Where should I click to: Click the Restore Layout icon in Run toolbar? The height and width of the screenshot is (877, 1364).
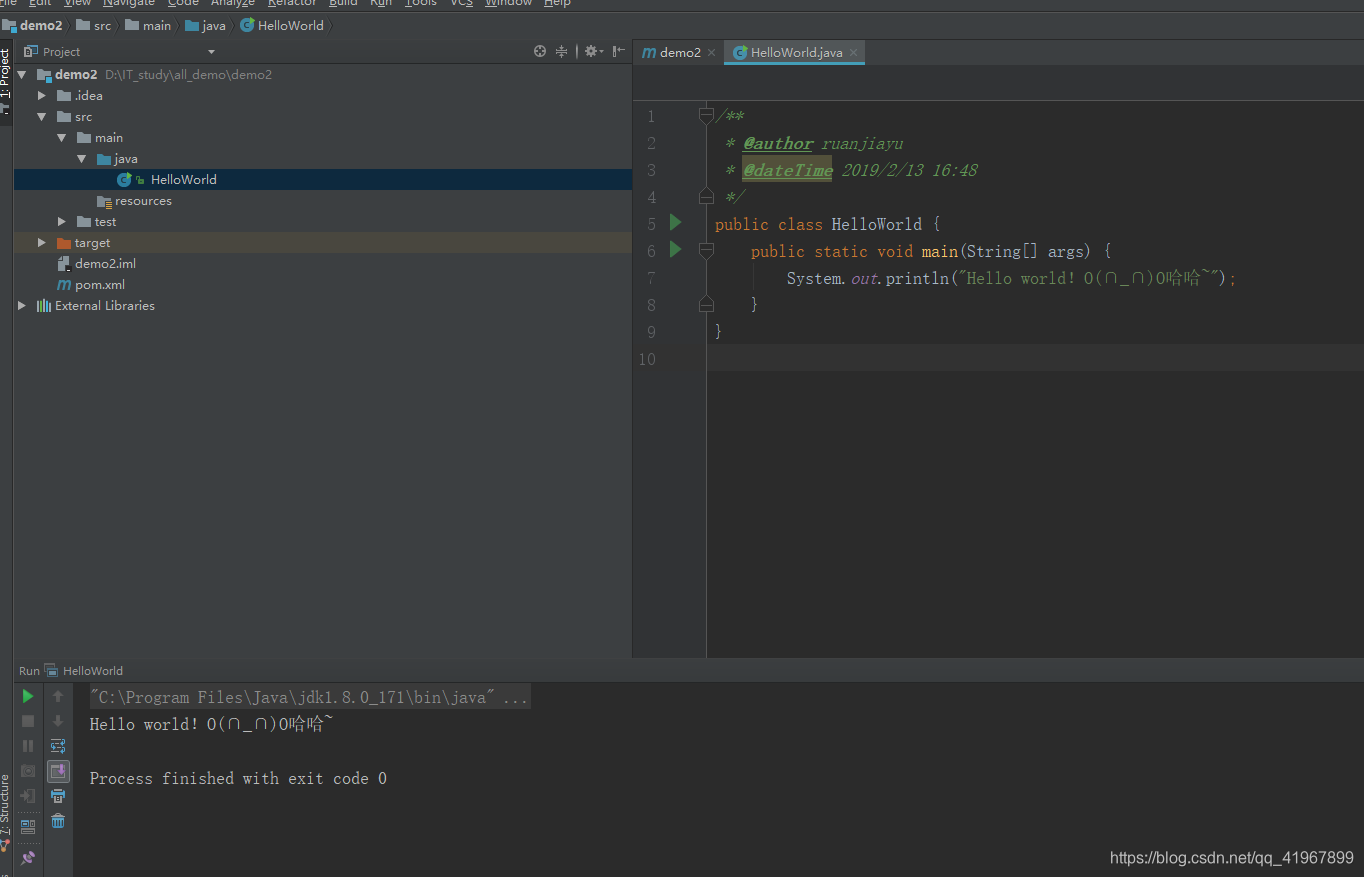pyautogui.click(x=28, y=826)
